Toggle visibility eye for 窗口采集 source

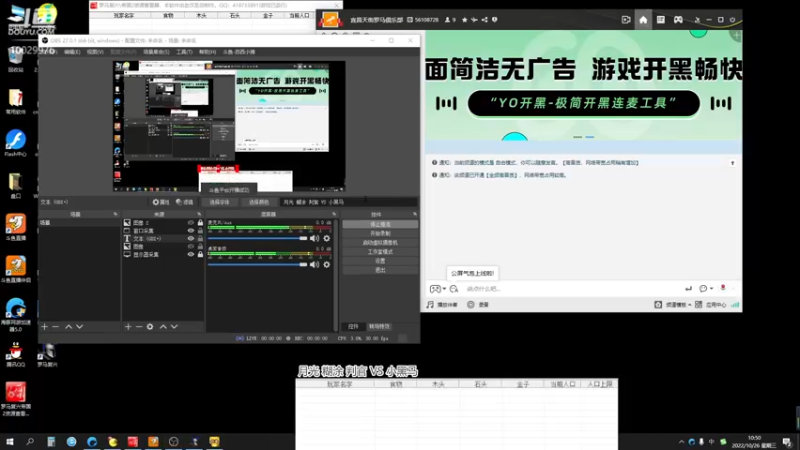tap(190, 231)
